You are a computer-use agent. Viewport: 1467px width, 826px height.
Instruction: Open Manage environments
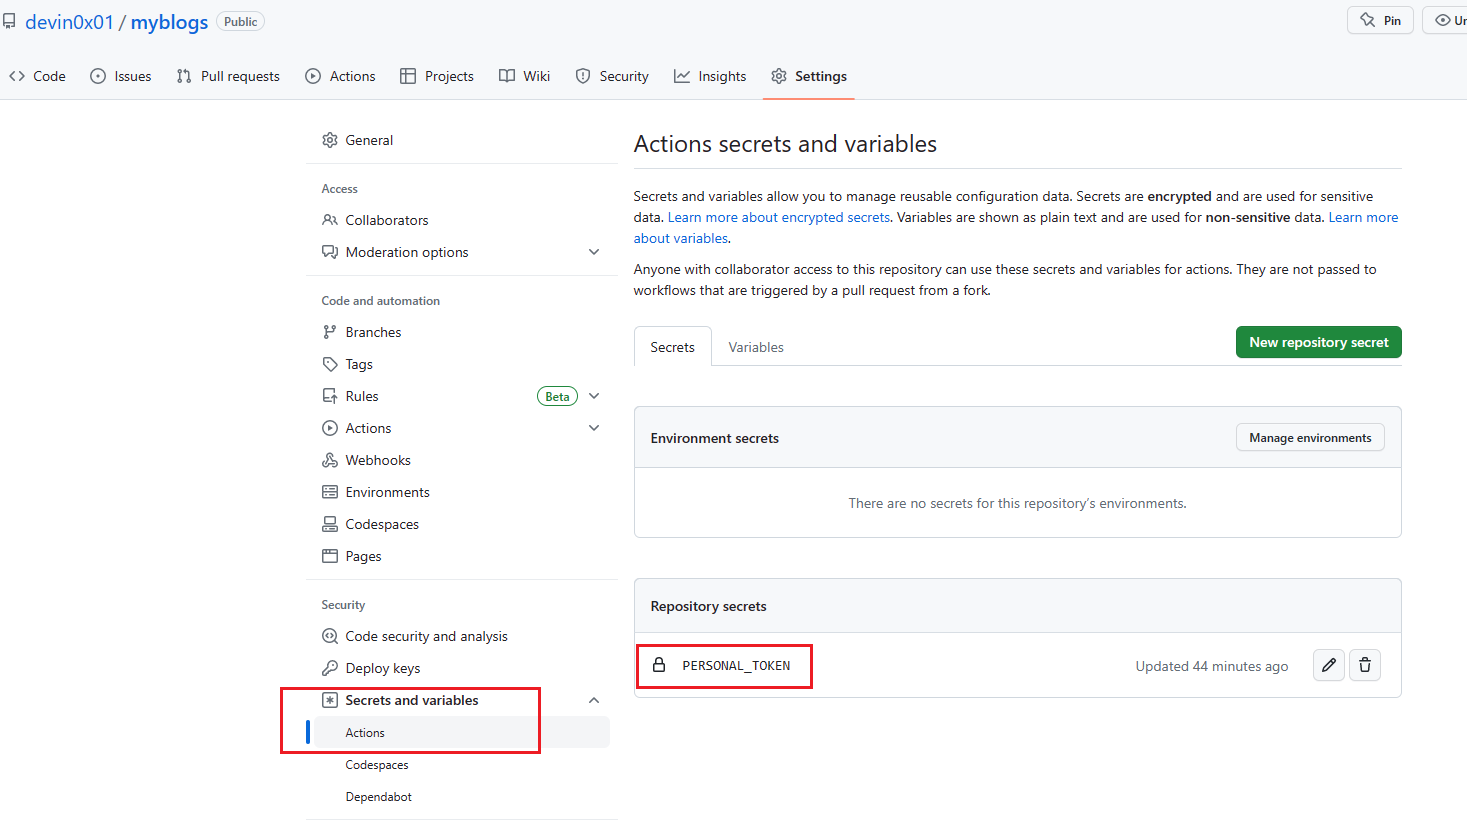point(1310,437)
